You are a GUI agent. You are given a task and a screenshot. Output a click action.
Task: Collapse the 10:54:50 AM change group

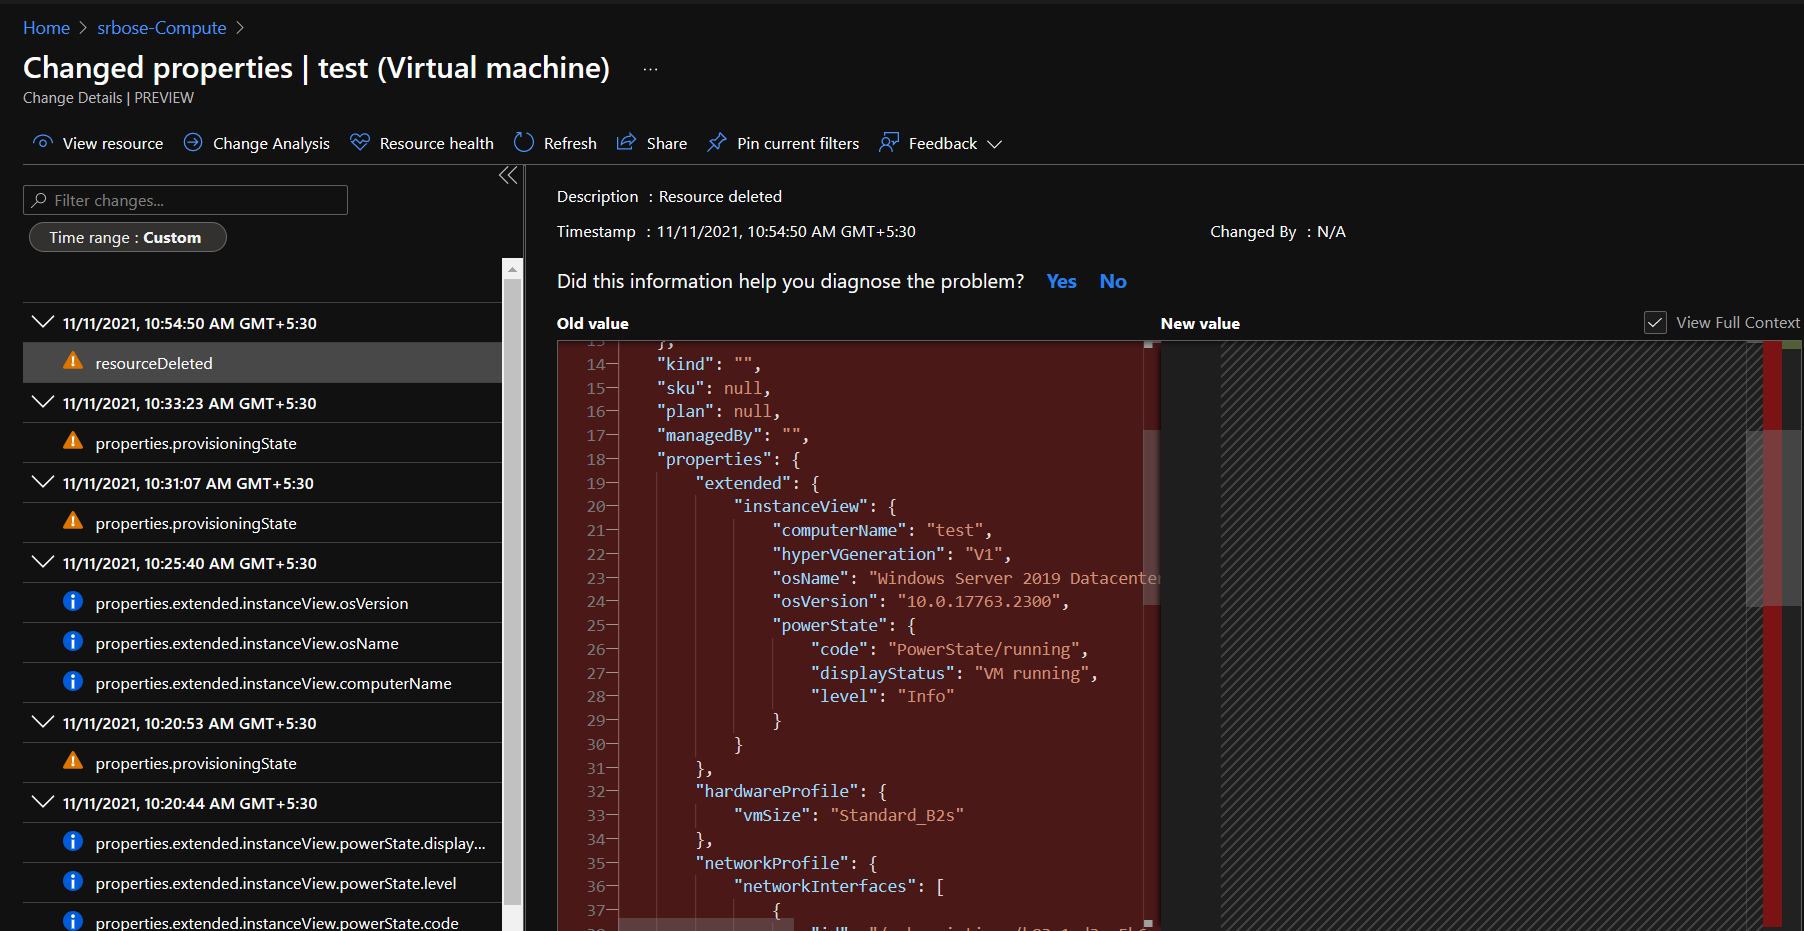coord(43,322)
